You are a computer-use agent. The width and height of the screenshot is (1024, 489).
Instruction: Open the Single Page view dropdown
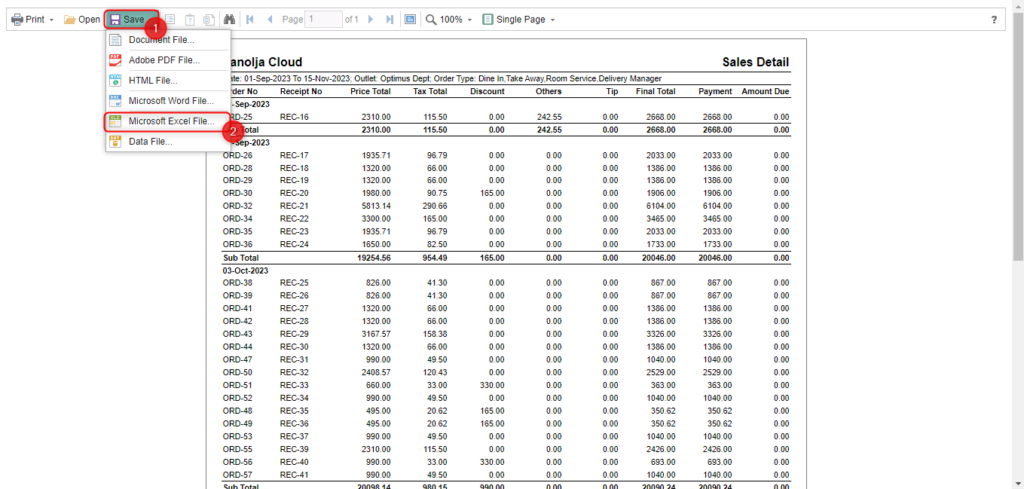(x=526, y=20)
